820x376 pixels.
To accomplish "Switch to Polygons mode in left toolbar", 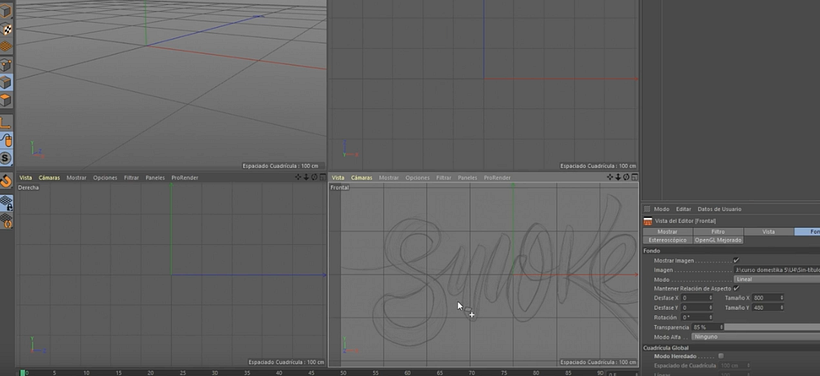I will pos(6,100).
